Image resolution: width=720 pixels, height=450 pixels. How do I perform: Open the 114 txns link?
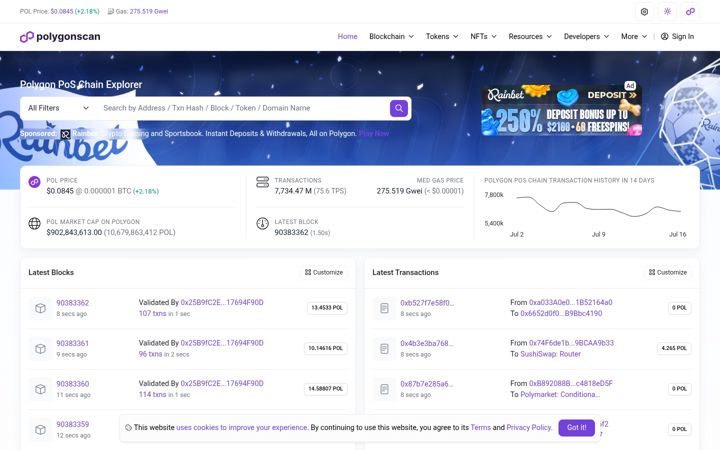click(x=152, y=394)
